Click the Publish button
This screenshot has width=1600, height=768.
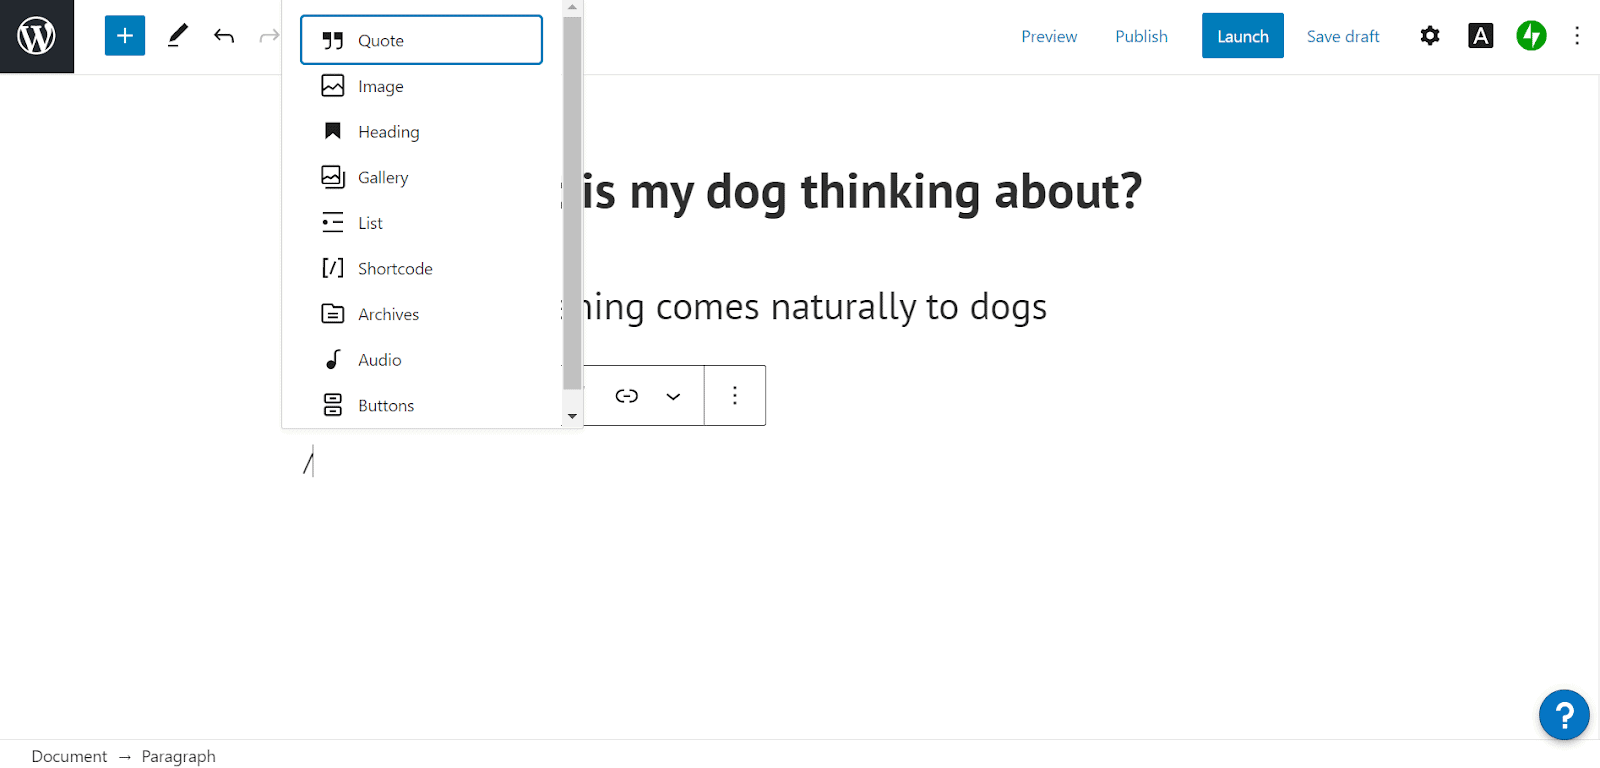pos(1141,36)
